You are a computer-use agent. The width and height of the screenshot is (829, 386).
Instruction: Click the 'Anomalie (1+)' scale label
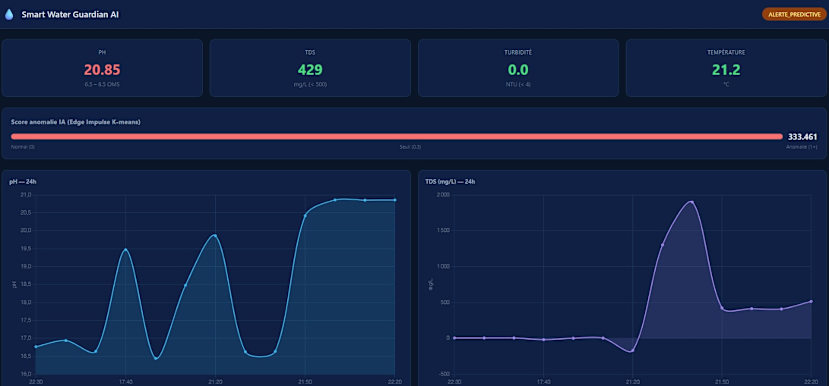(x=802, y=147)
